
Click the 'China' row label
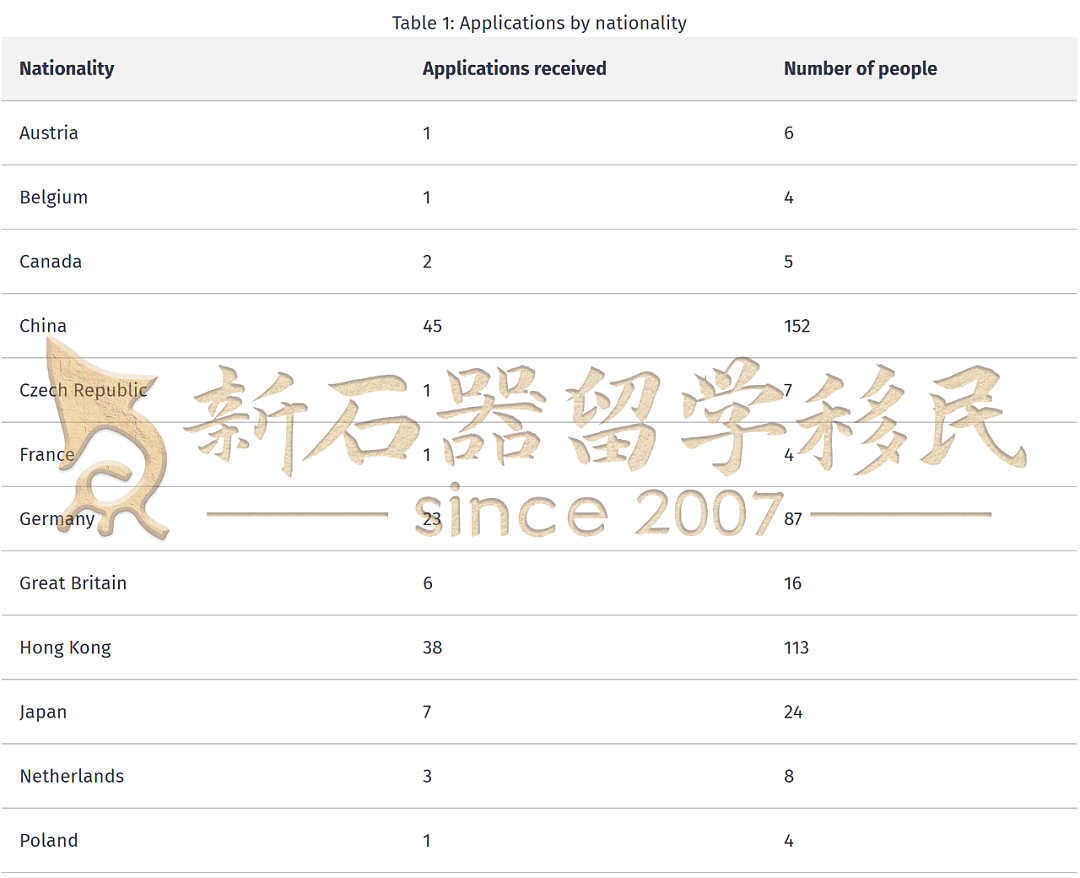[x=43, y=326]
